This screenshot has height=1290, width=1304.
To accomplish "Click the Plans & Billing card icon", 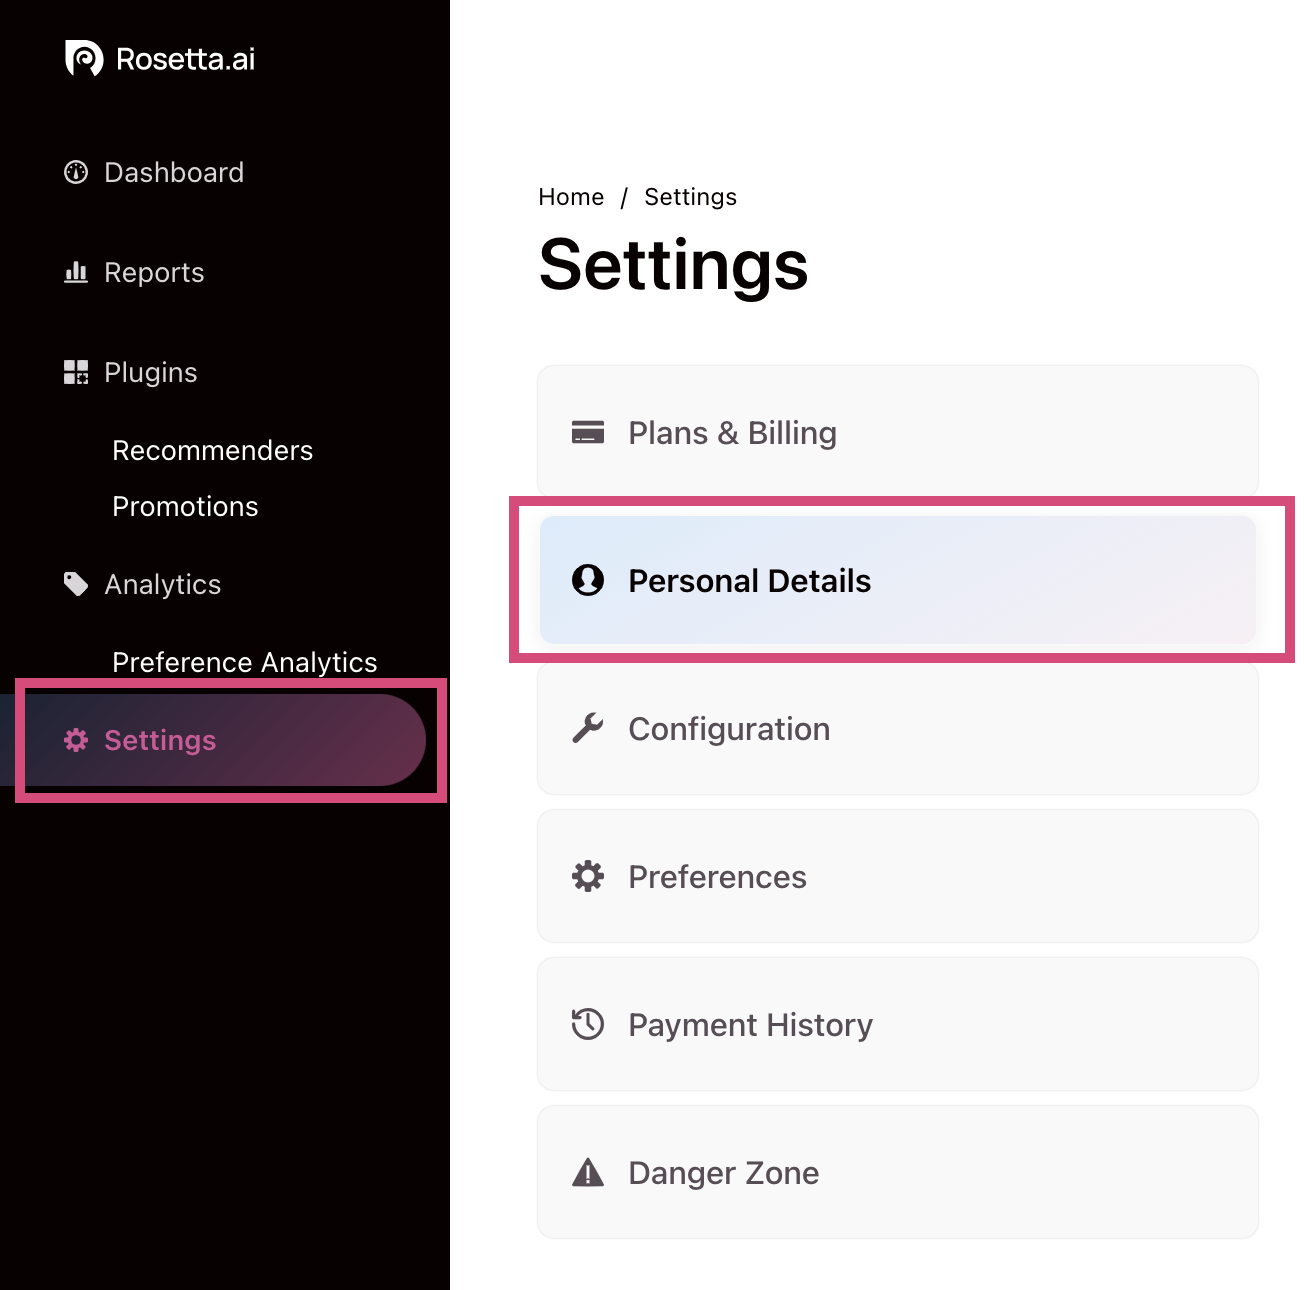I will (x=588, y=433).
